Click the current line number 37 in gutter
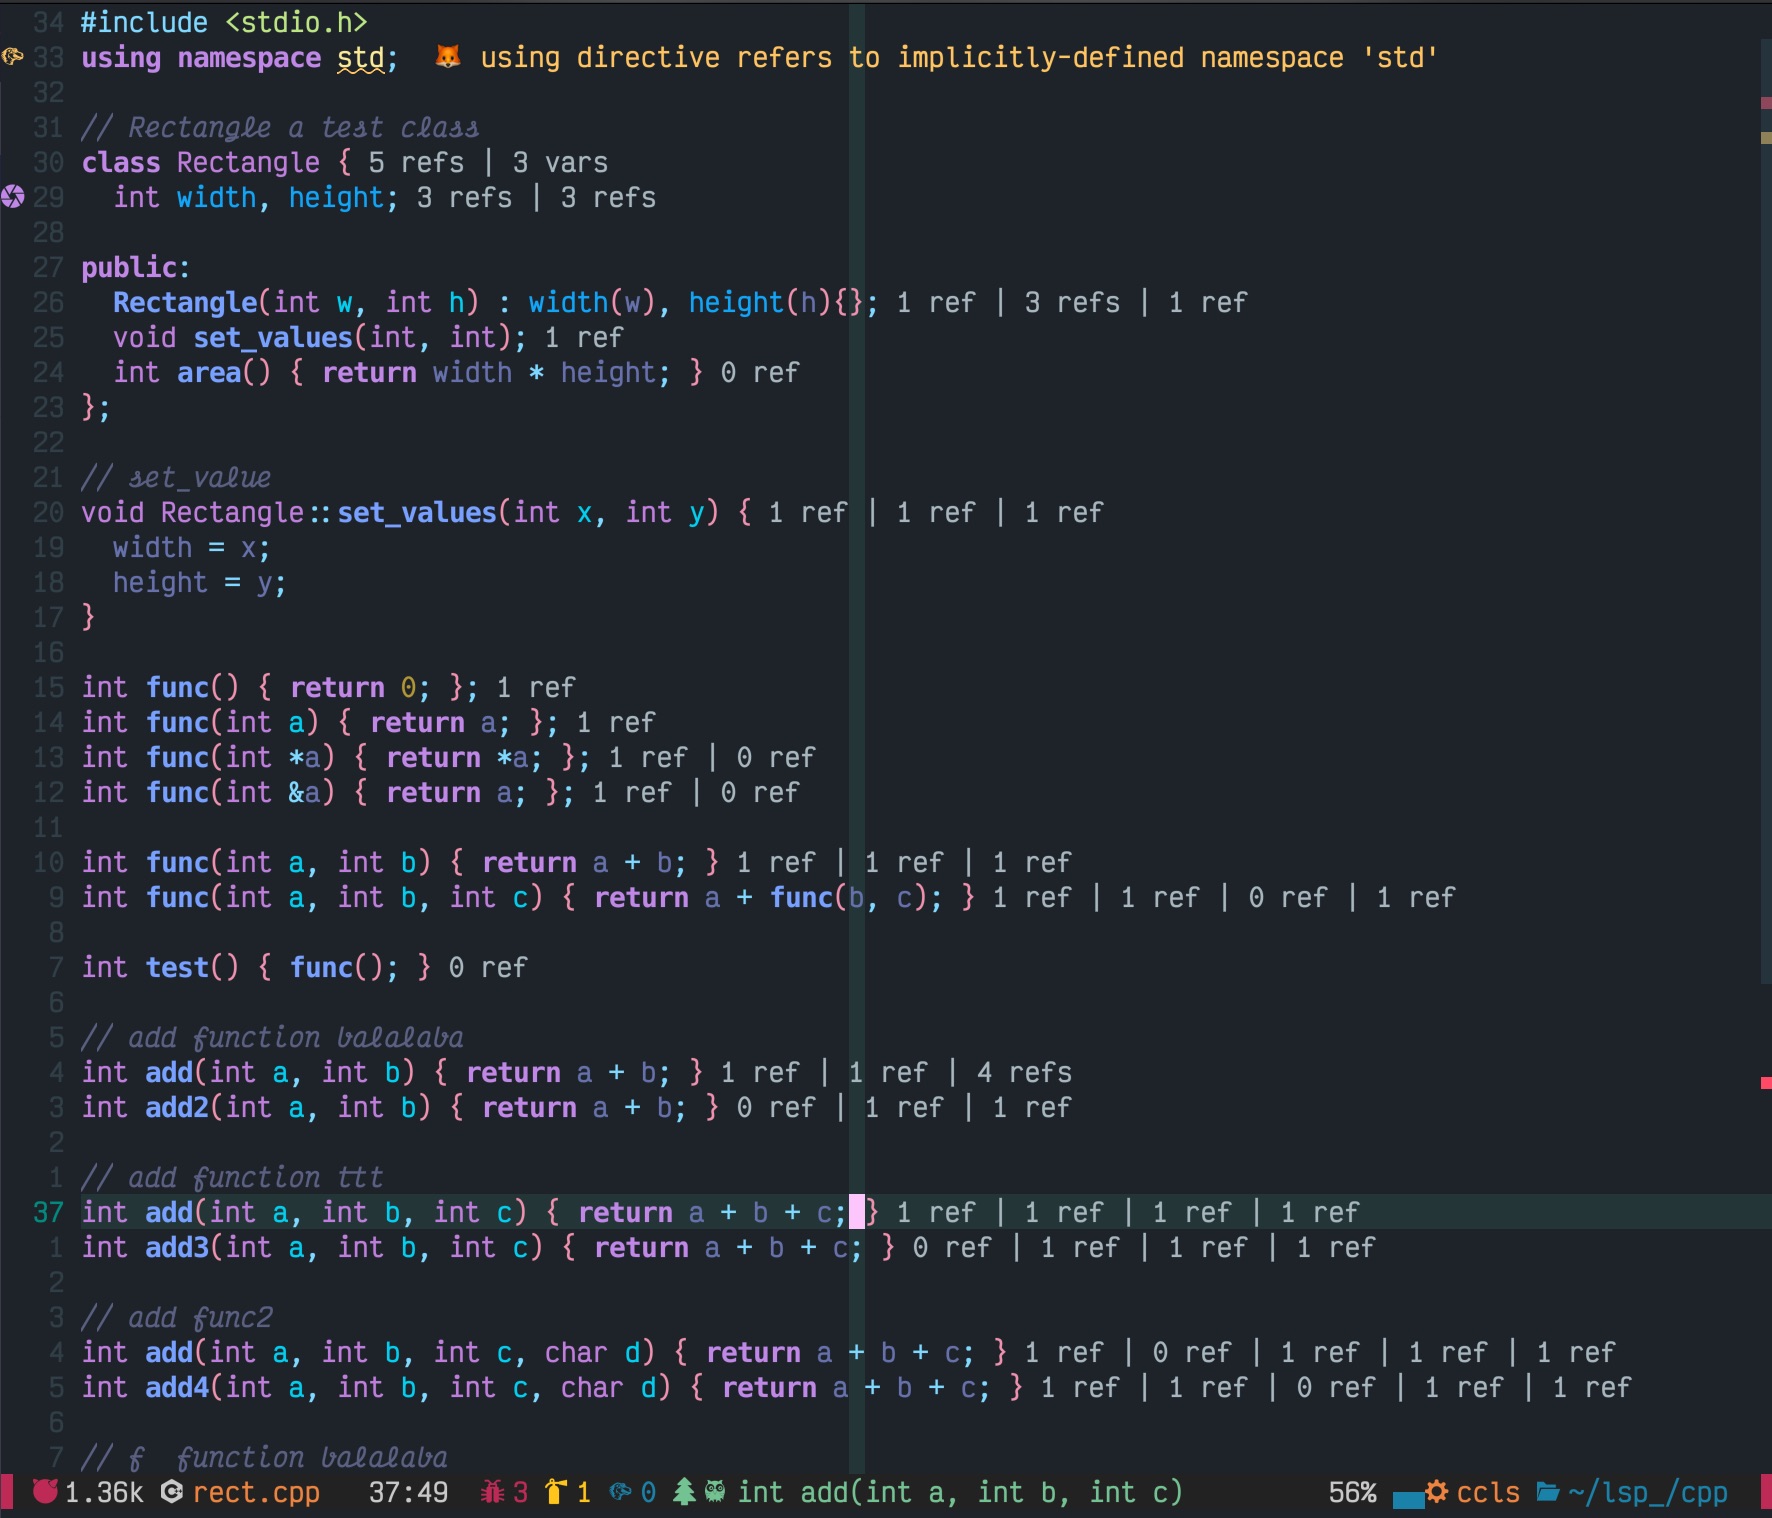1772x1518 pixels. click(x=48, y=1212)
